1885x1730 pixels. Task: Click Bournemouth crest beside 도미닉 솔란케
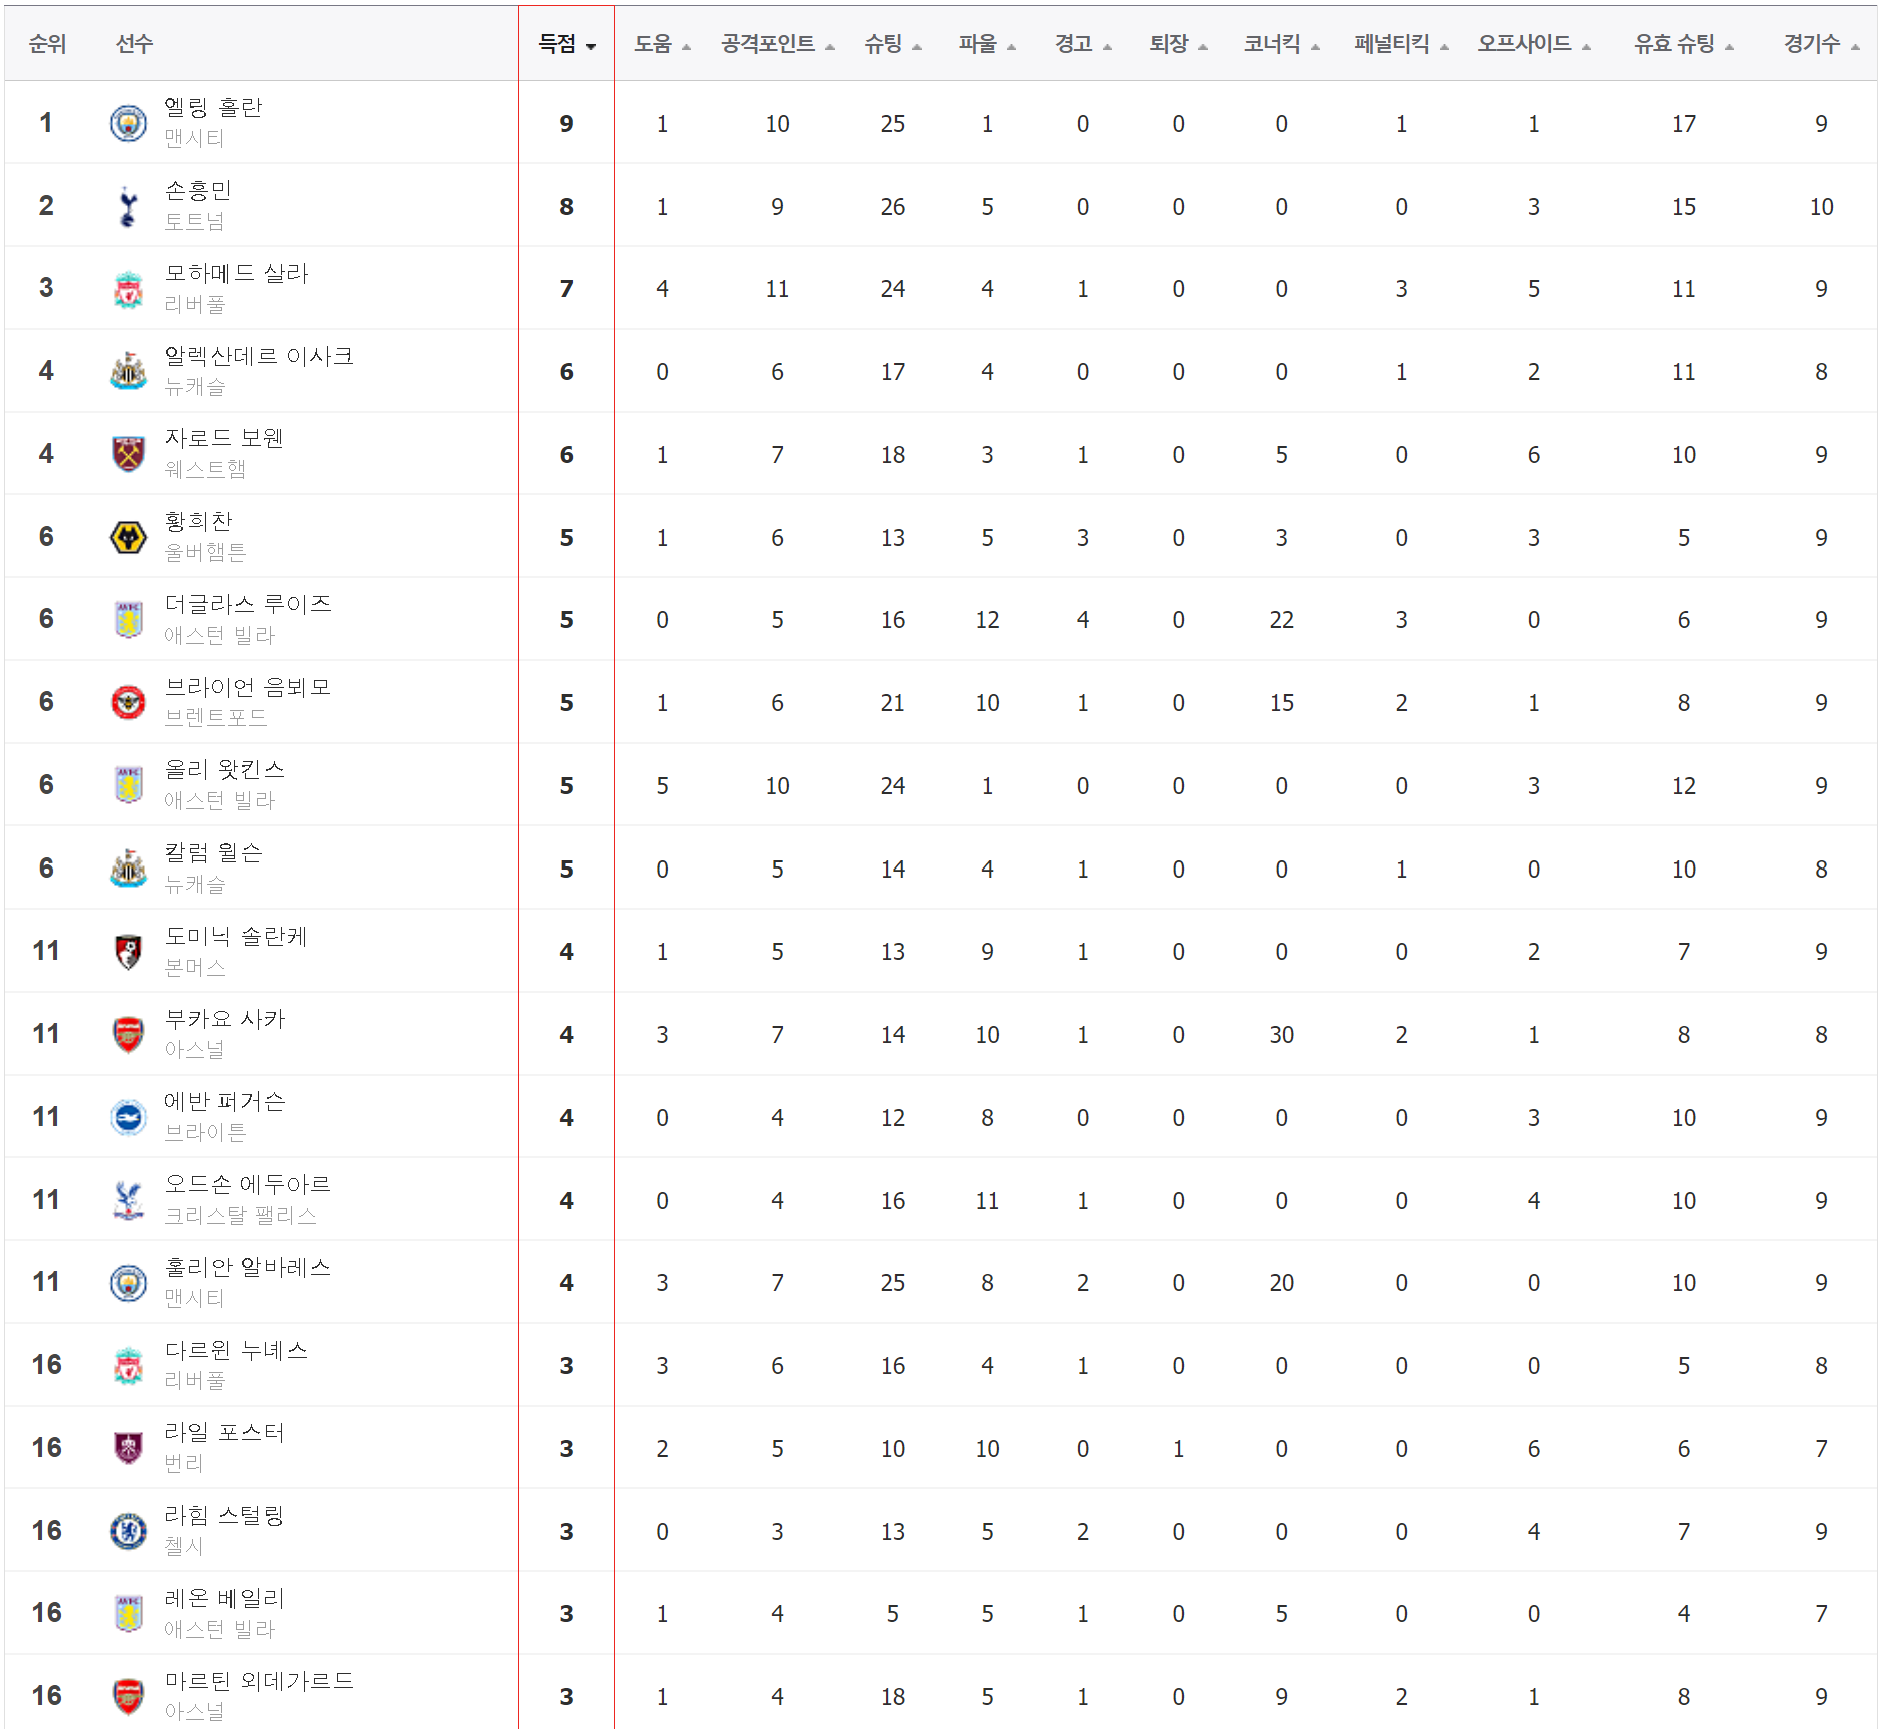tap(128, 951)
